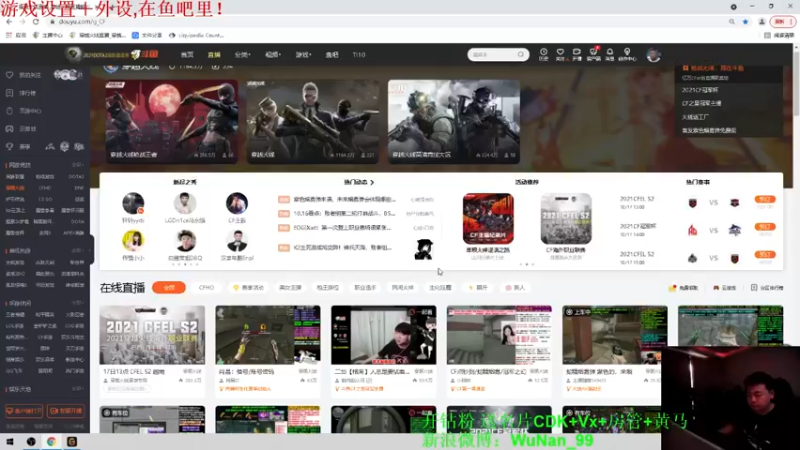Select the CFHD filter pill
The image size is (800, 450).
point(206,288)
